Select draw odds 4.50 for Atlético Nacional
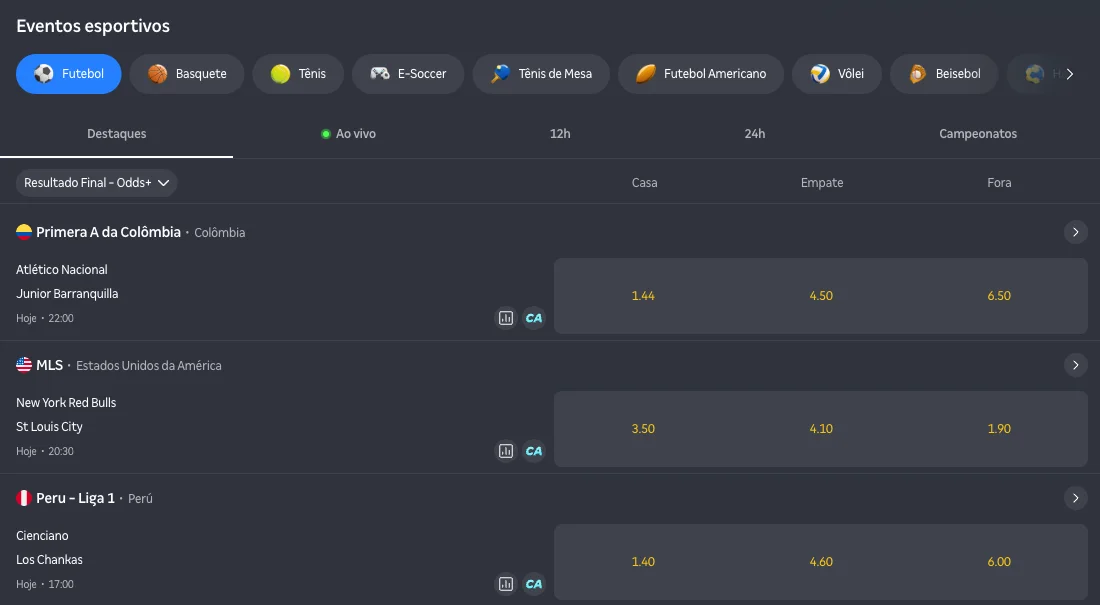1100x605 pixels. [821, 295]
